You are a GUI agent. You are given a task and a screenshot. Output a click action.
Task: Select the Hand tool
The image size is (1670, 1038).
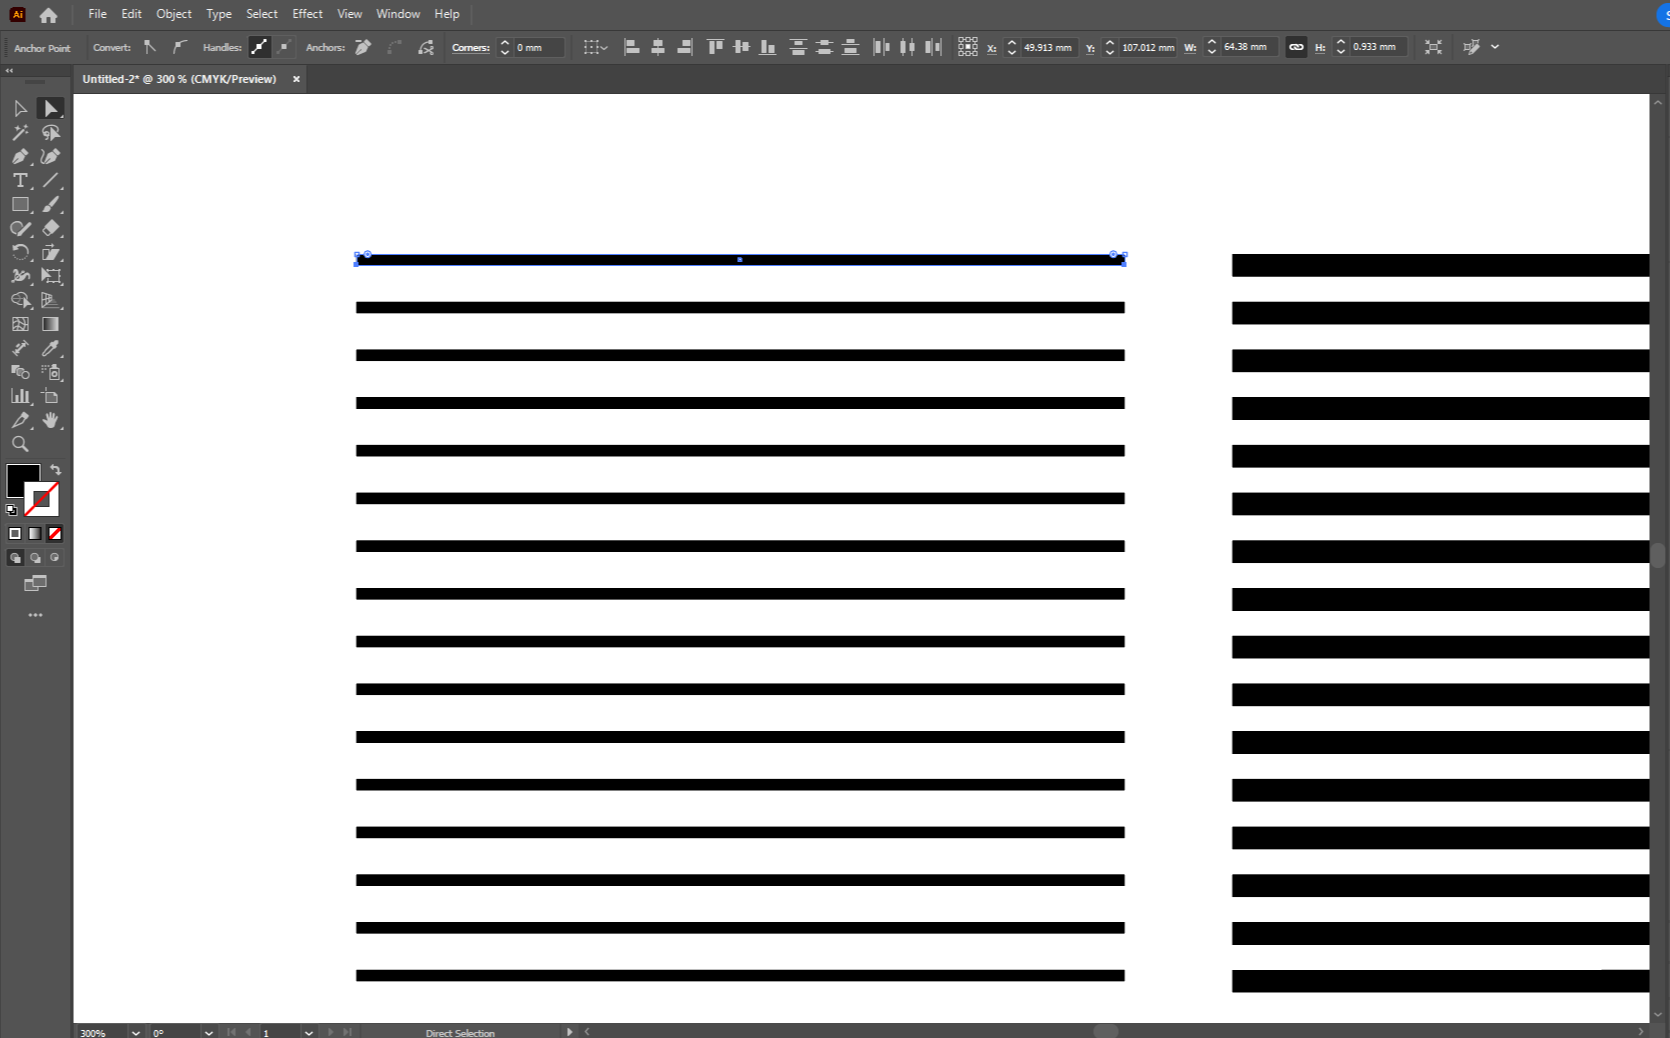coord(51,420)
